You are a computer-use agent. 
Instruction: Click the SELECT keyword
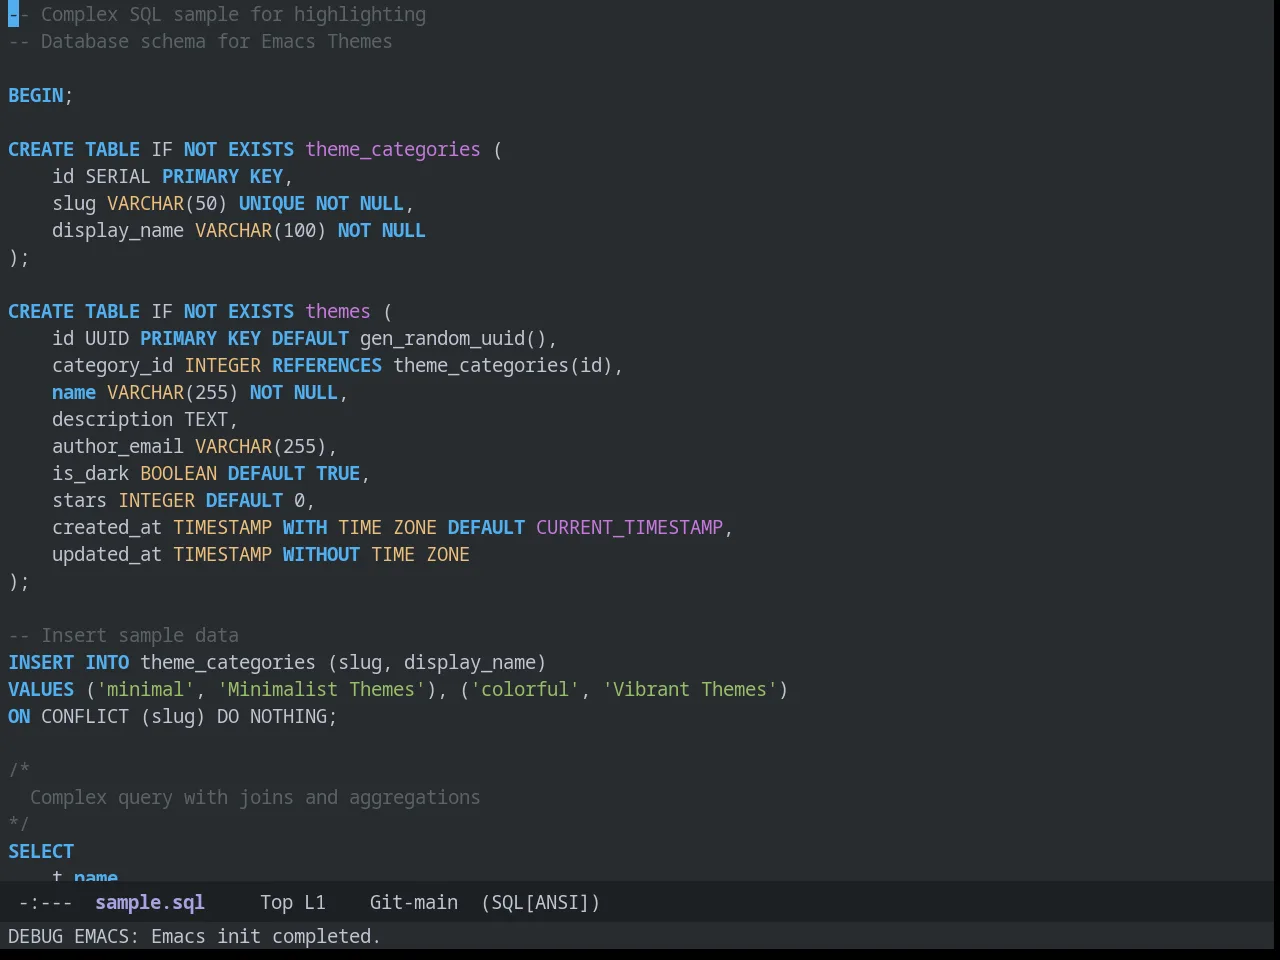click(41, 851)
